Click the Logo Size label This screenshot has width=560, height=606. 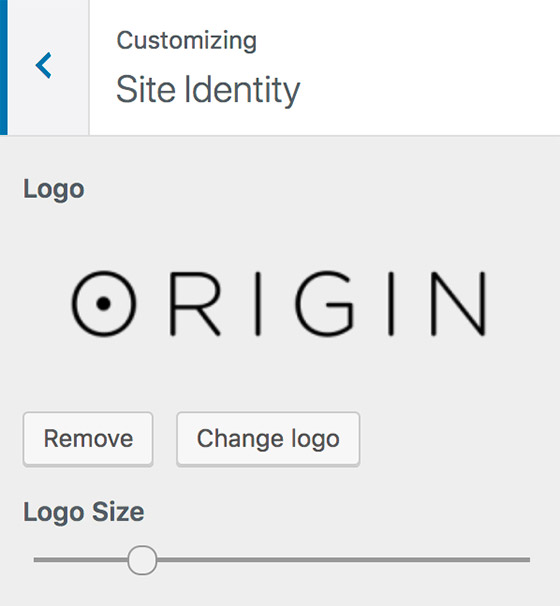(84, 512)
